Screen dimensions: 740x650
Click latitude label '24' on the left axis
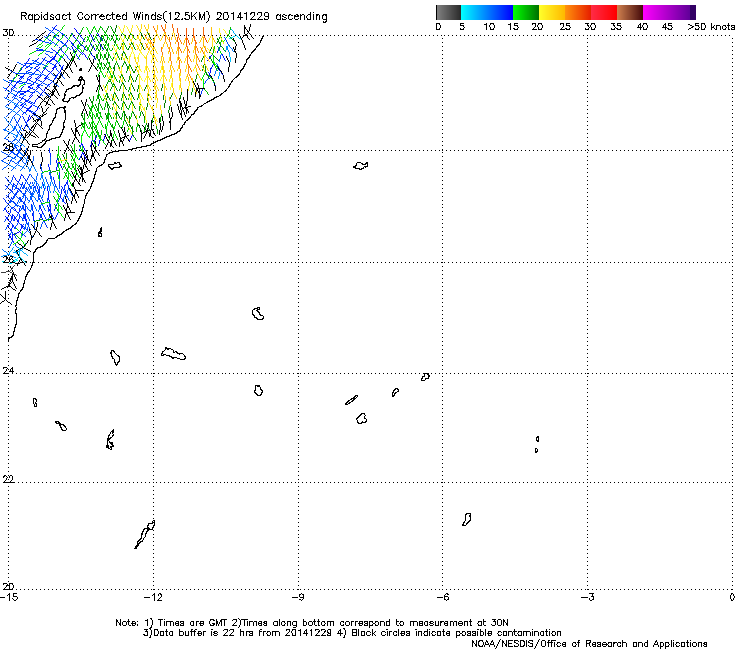click(x=8, y=371)
